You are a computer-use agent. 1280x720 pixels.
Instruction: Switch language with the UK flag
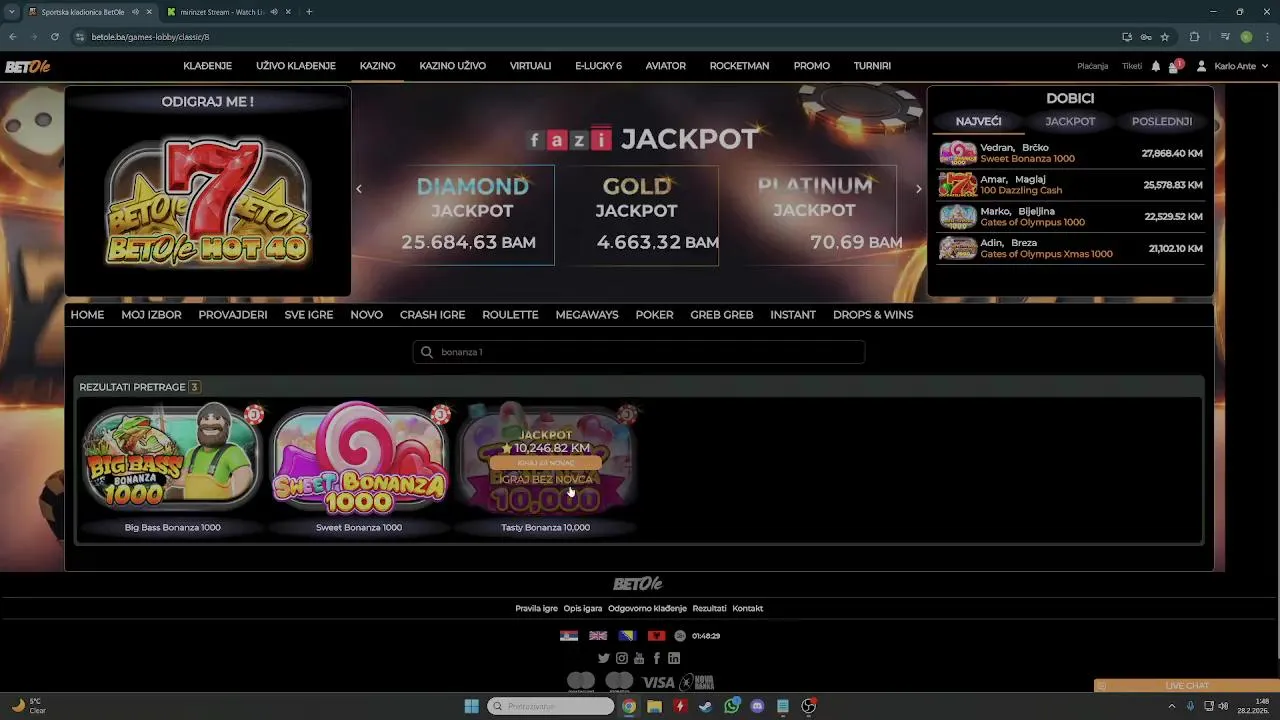(598, 636)
